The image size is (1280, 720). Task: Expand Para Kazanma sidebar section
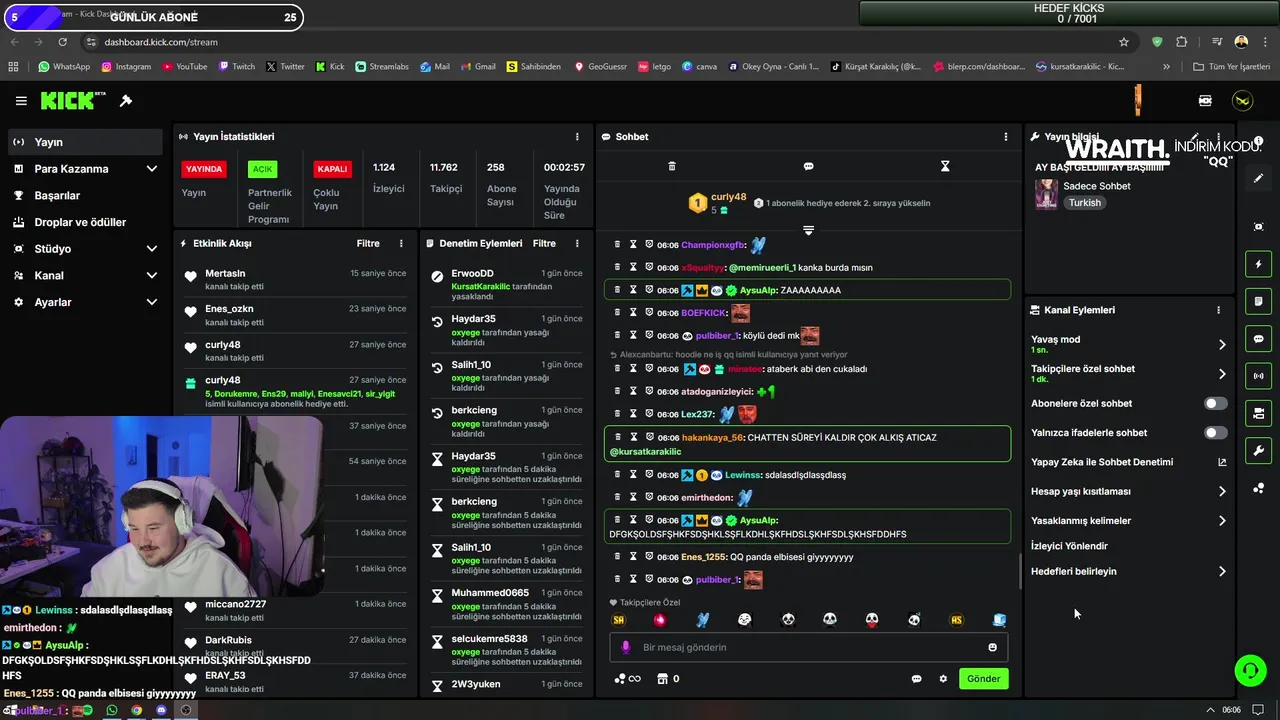coord(152,169)
